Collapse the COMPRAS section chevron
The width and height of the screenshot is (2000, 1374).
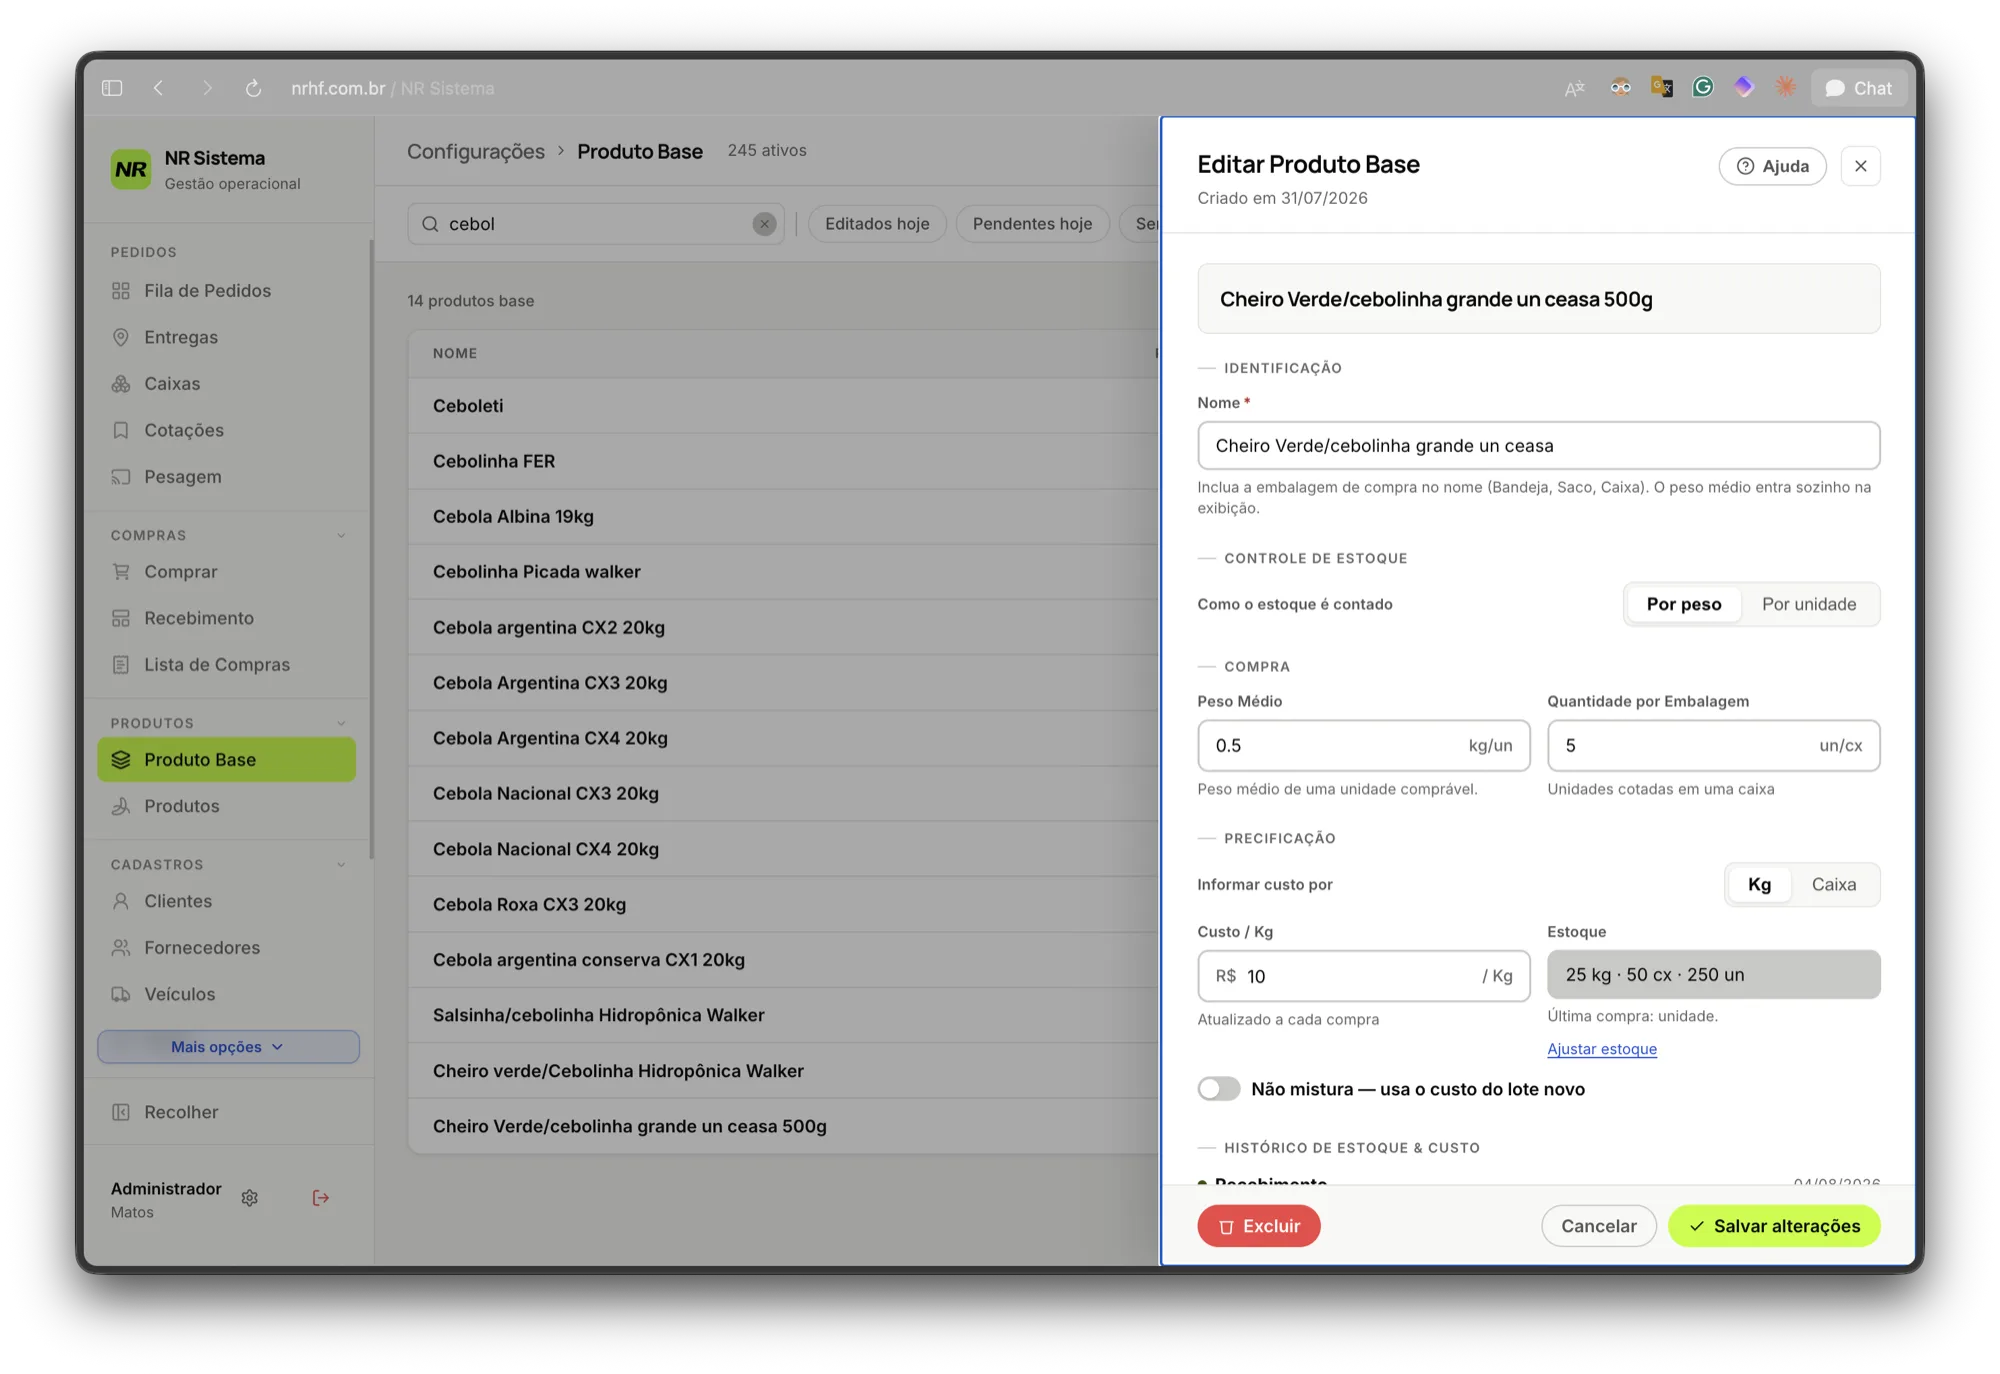point(341,536)
